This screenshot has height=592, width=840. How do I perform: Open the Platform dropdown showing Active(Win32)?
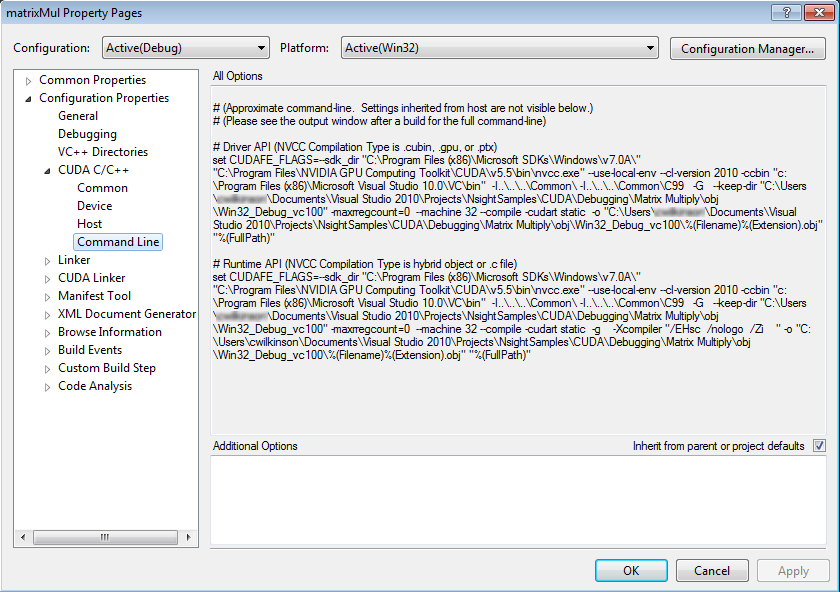coord(498,47)
